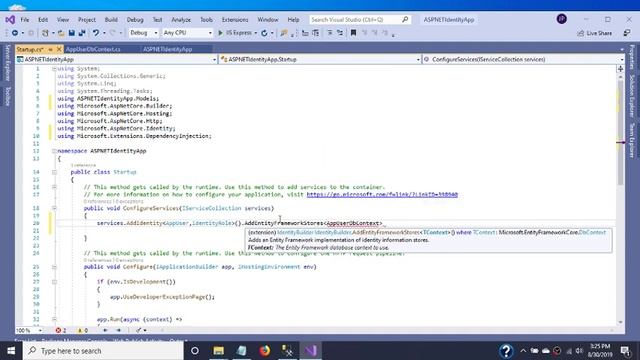The height and width of the screenshot is (360, 640).
Task: Undo the last edit via toolbar arrow
Action: click(96, 33)
